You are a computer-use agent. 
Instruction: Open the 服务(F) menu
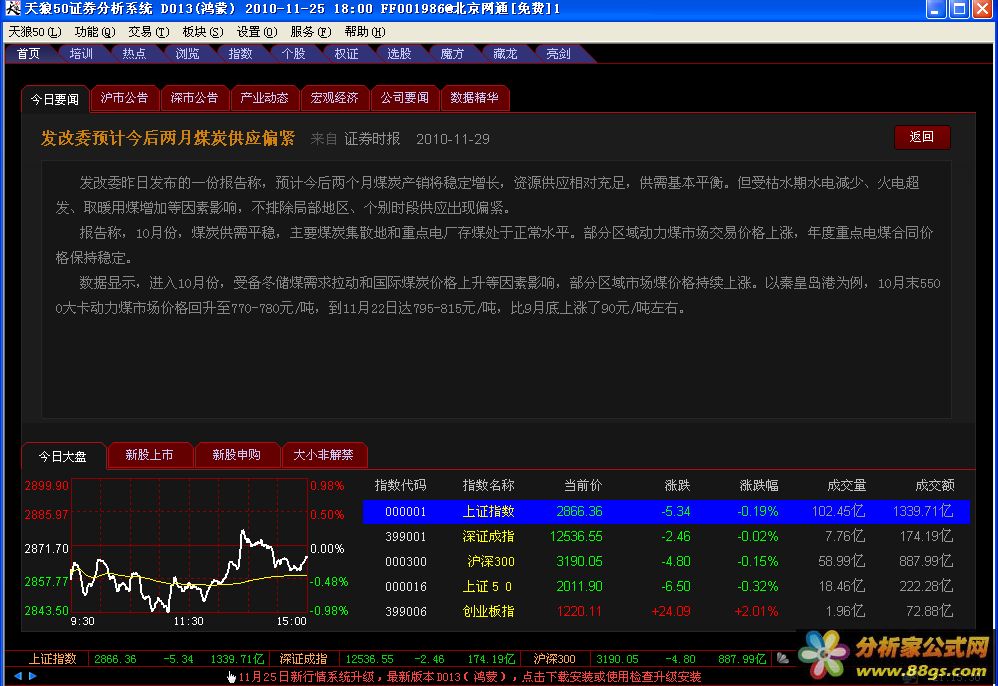(x=311, y=32)
